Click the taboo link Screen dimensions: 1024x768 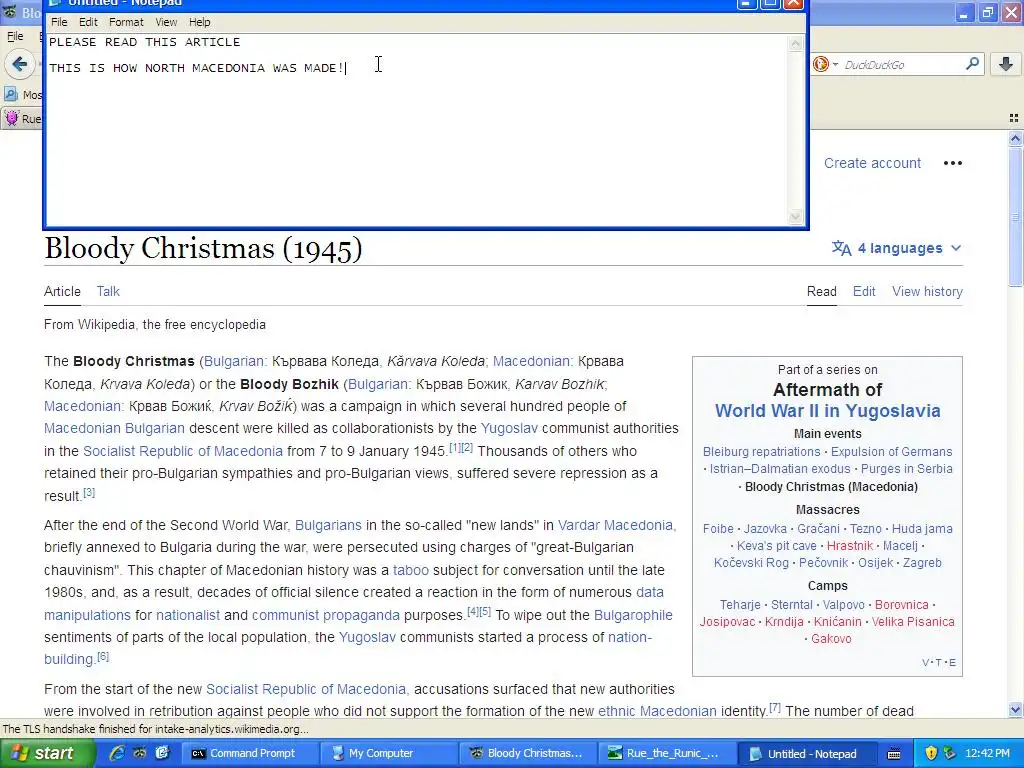tap(411, 570)
